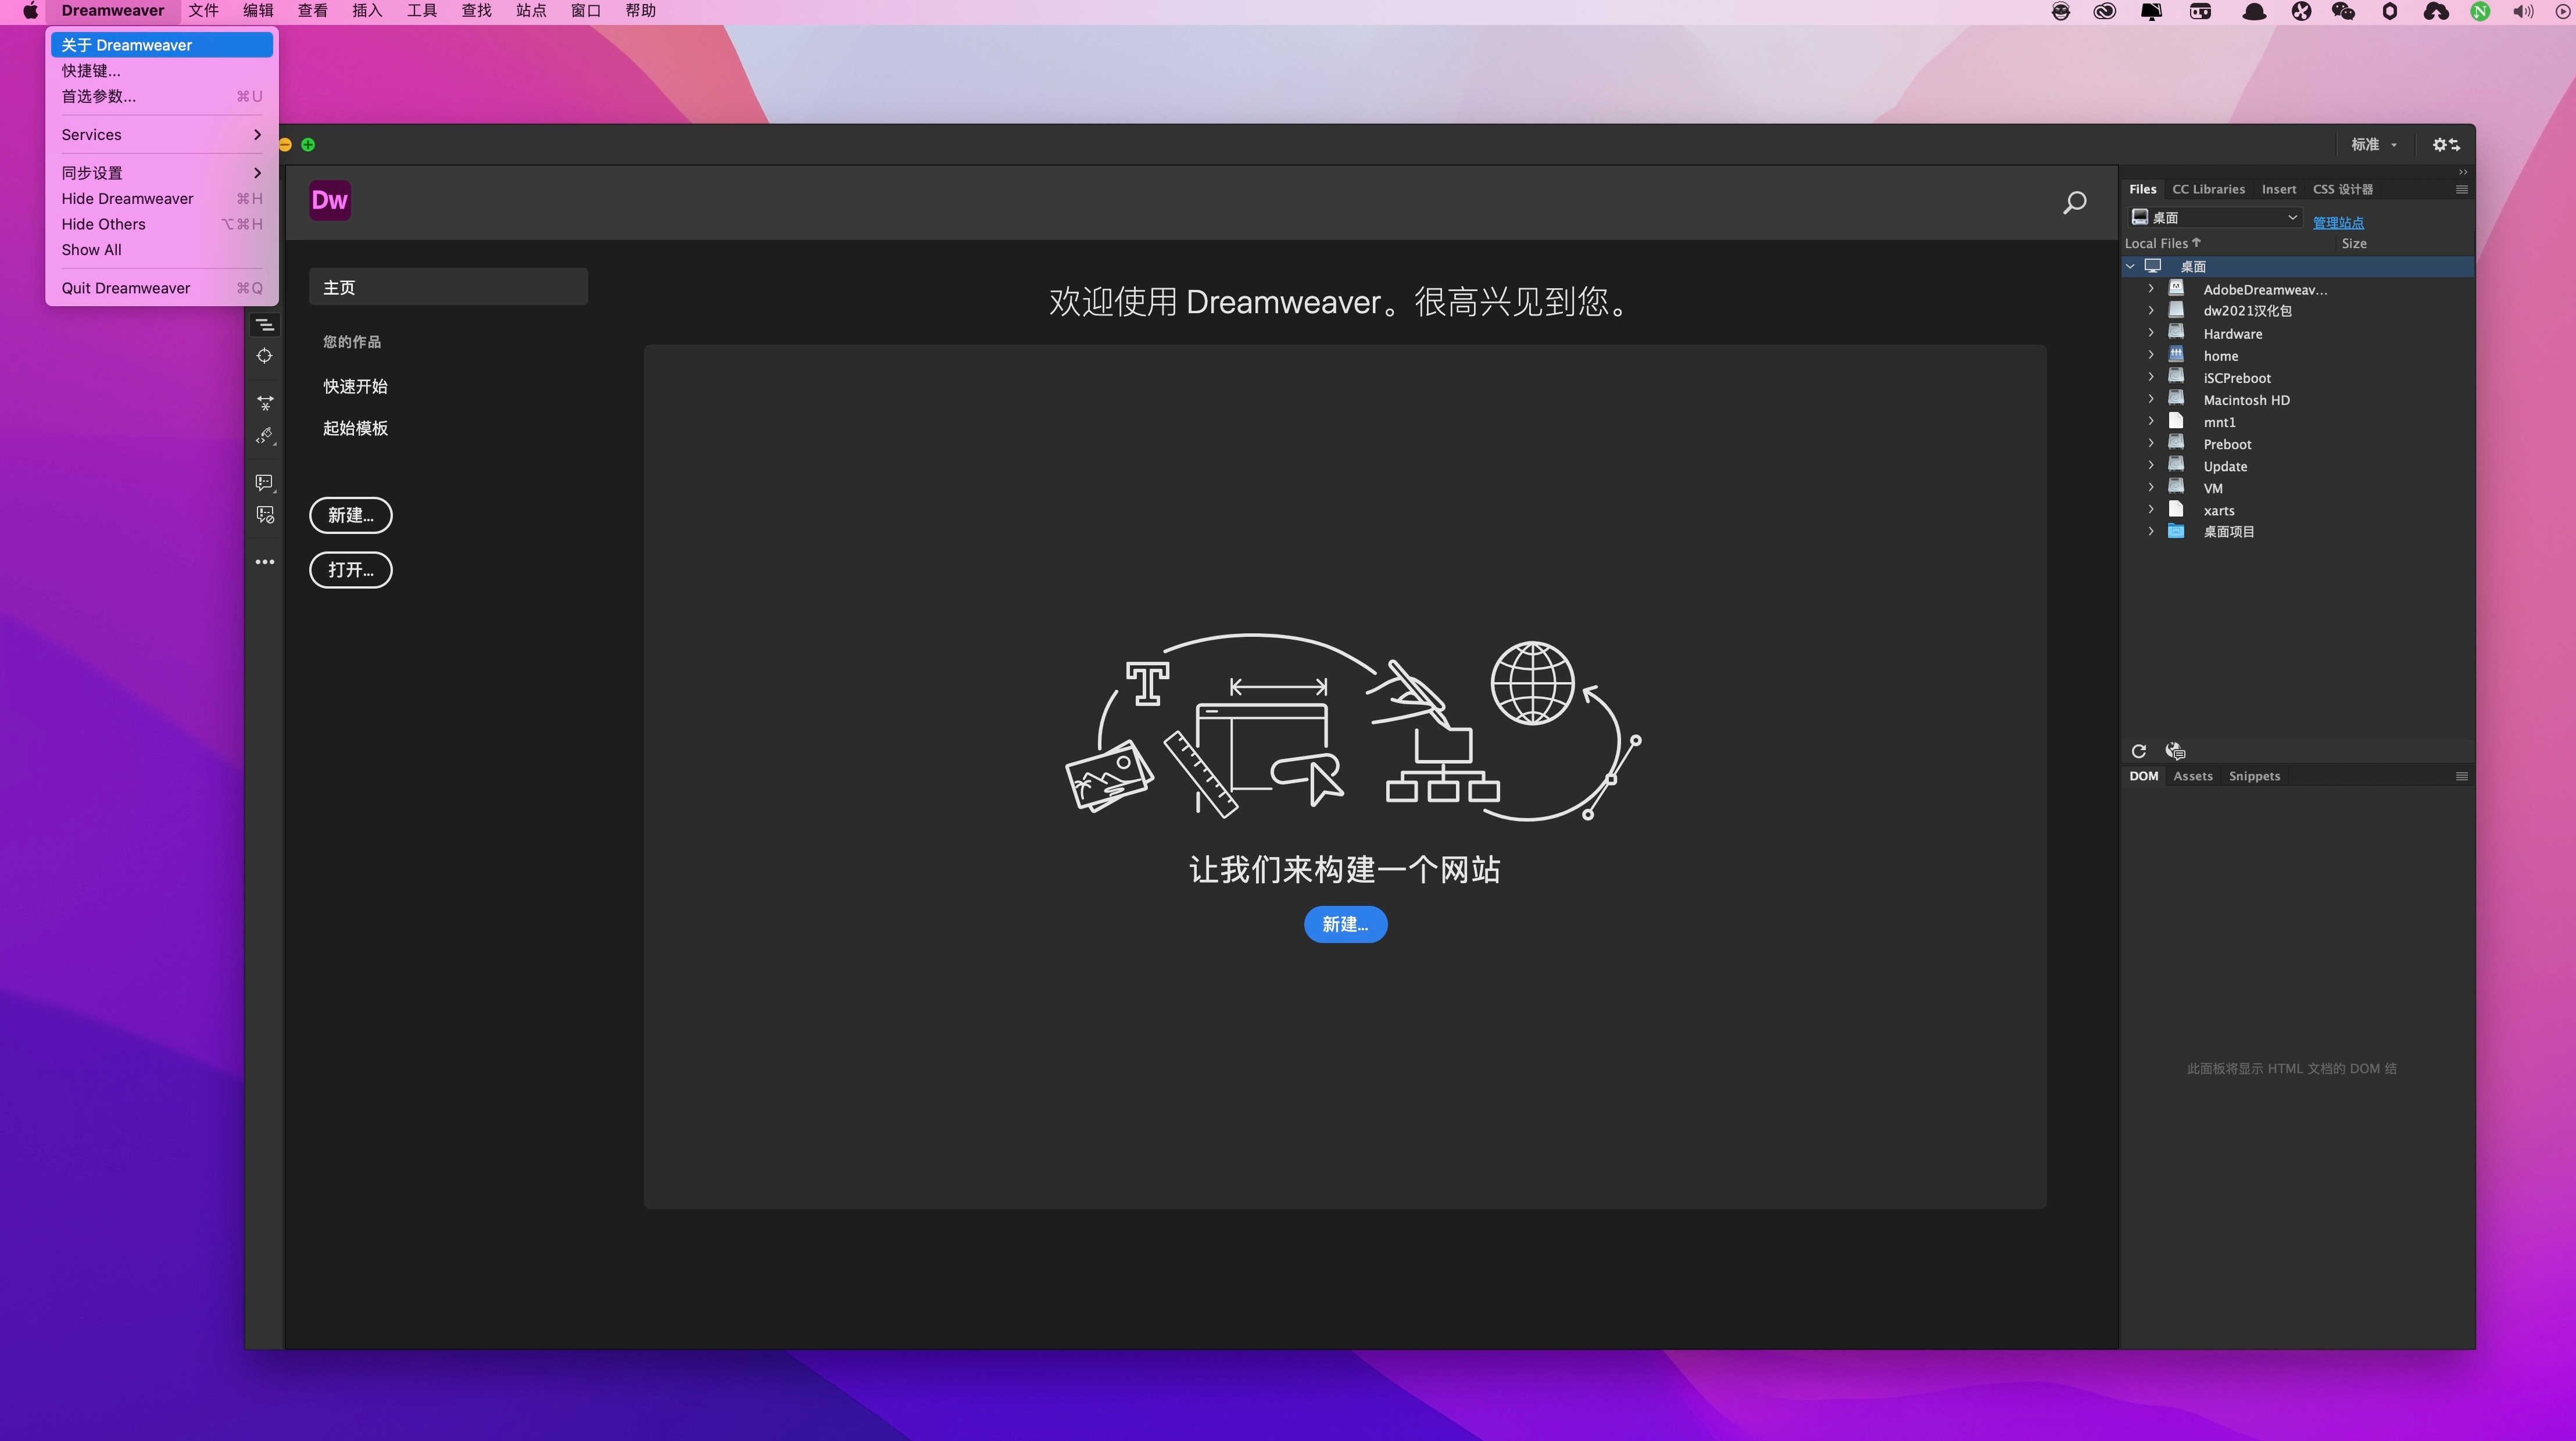Click the format source code icon
This screenshot has width=2576, height=1441.
coord(264,436)
